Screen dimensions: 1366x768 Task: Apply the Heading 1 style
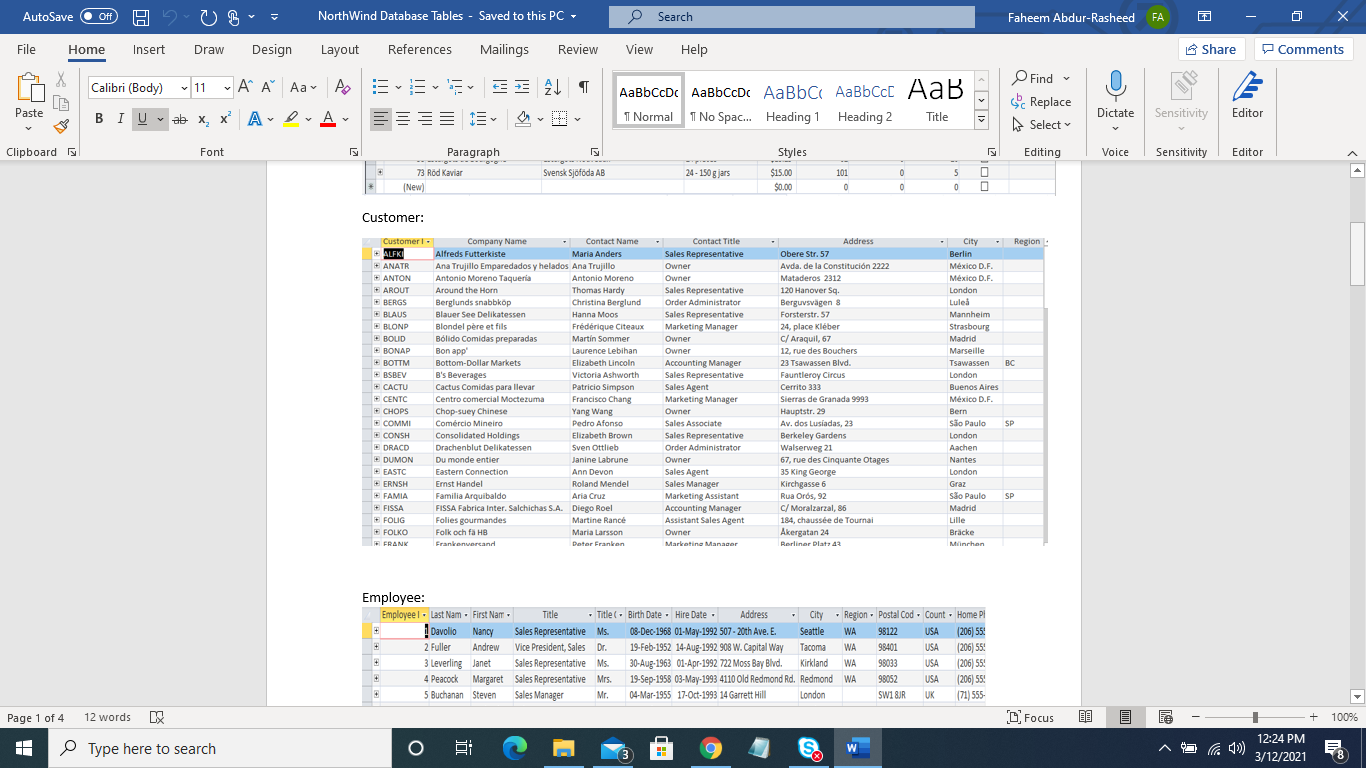(x=793, y=100)
